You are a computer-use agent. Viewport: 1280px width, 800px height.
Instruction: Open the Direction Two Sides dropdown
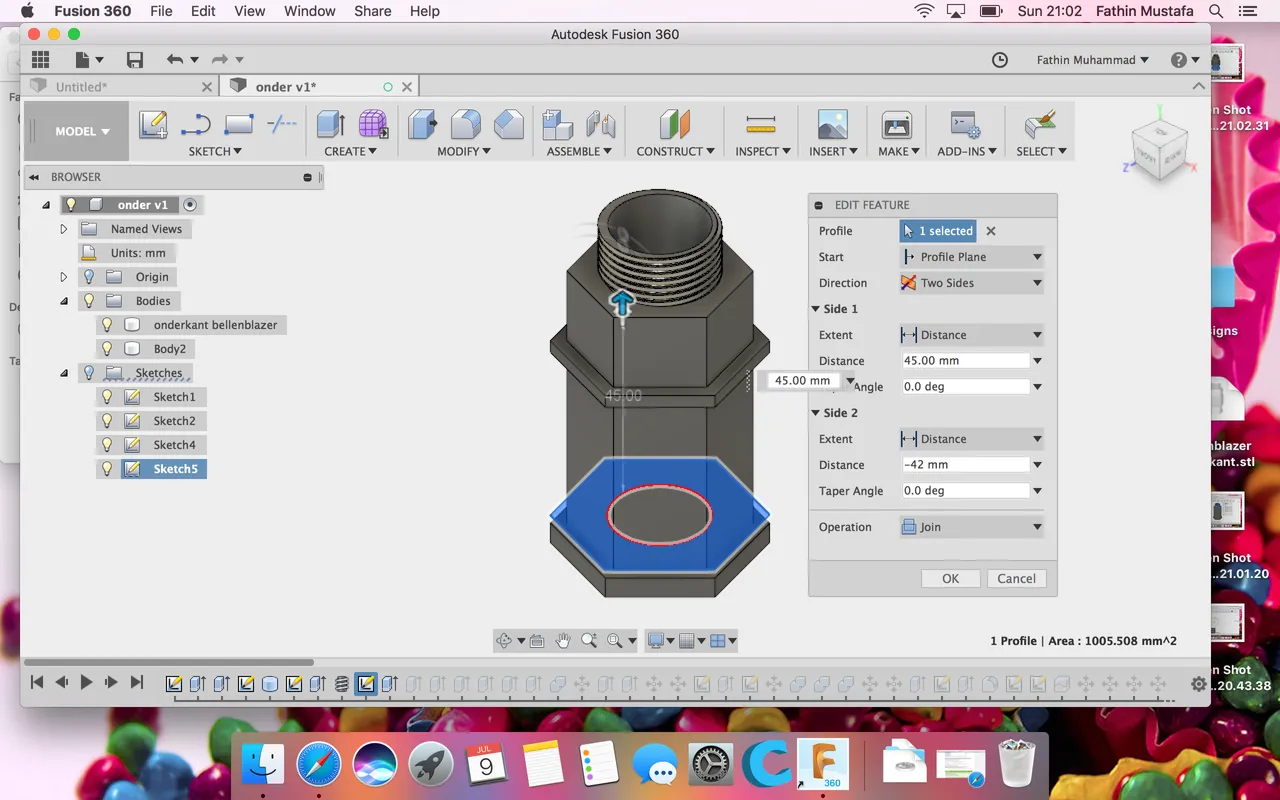(x=971, y=283)
